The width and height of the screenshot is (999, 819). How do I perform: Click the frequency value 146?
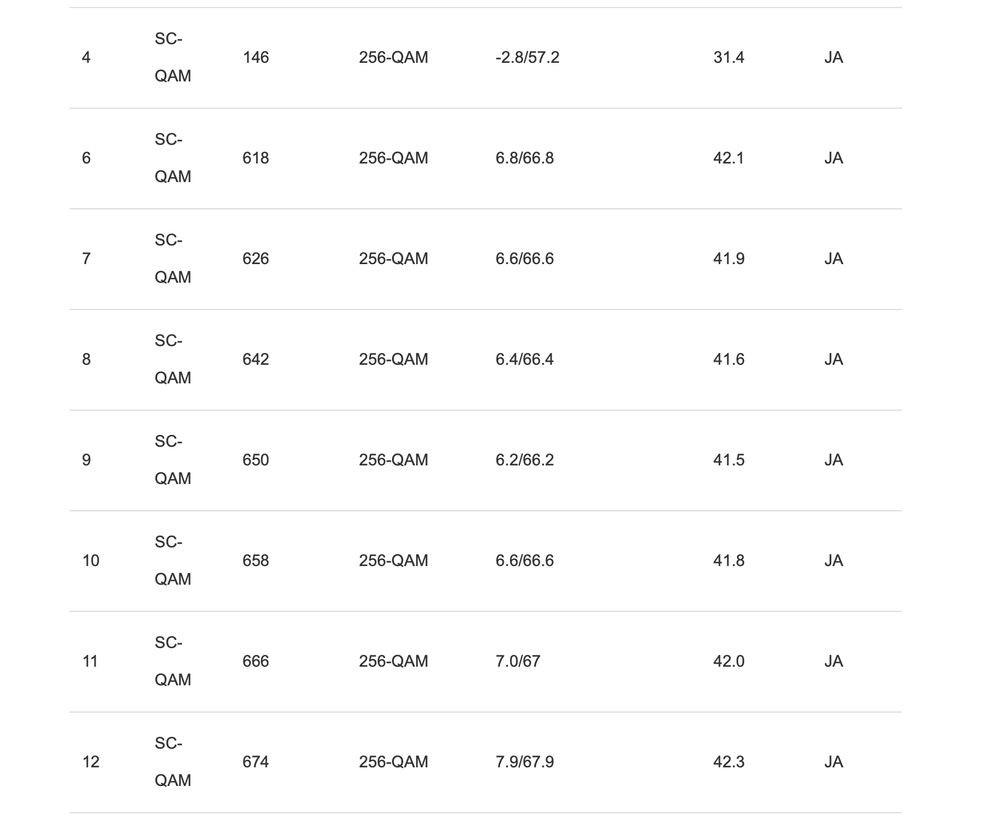click(x=255, y=58)
